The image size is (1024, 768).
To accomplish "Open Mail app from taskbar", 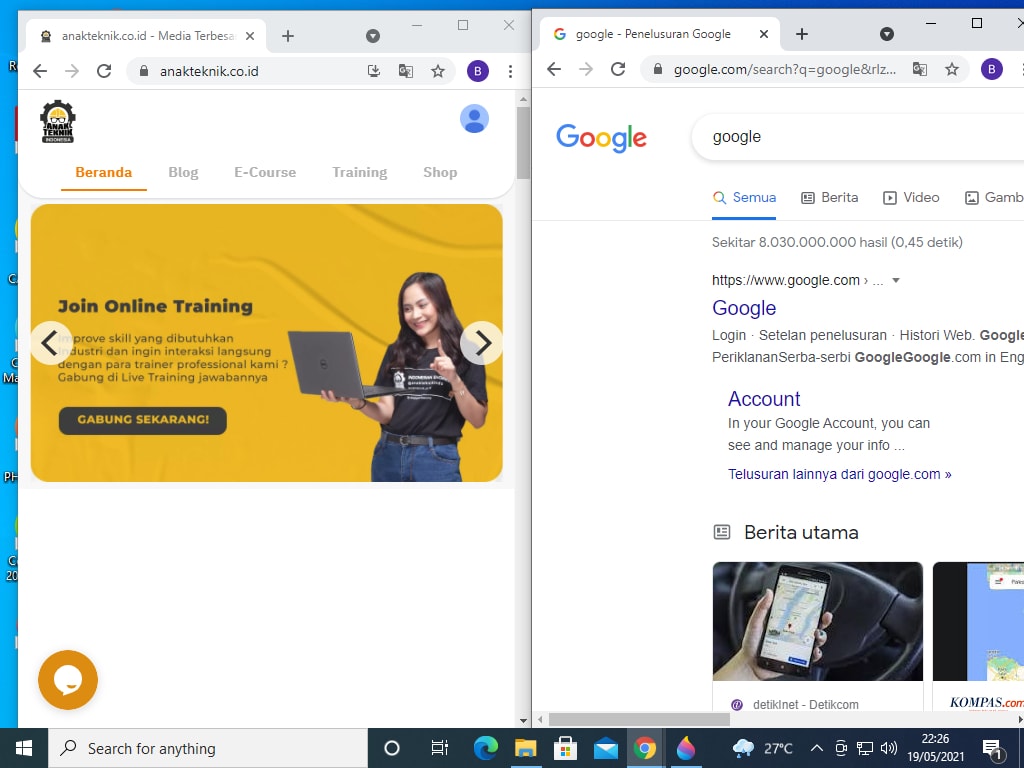I will coord(605,748).
